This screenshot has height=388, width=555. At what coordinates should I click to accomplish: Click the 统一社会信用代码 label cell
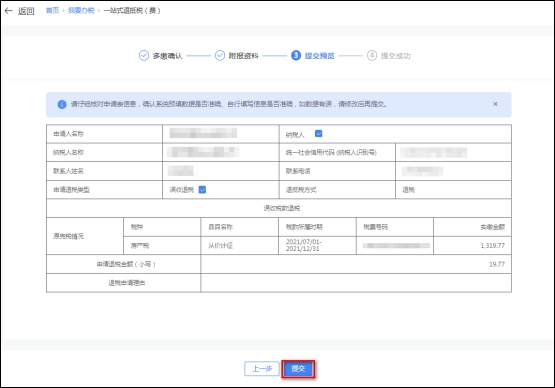click(337, 153)
